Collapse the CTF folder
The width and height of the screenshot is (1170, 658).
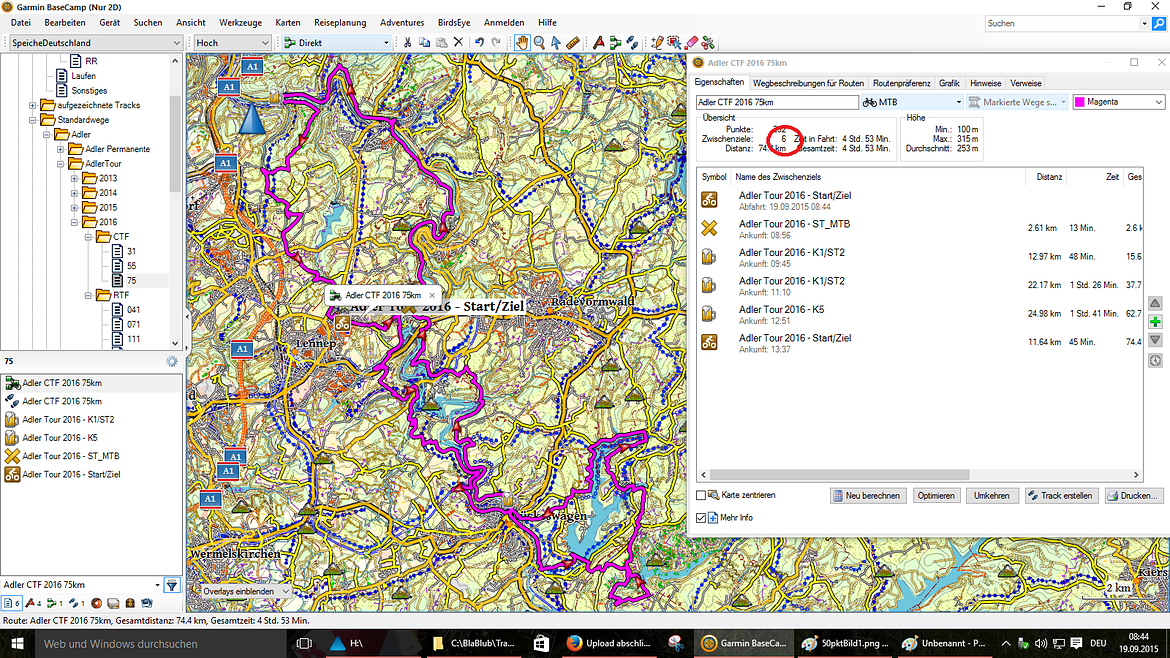tap(88, 236)
